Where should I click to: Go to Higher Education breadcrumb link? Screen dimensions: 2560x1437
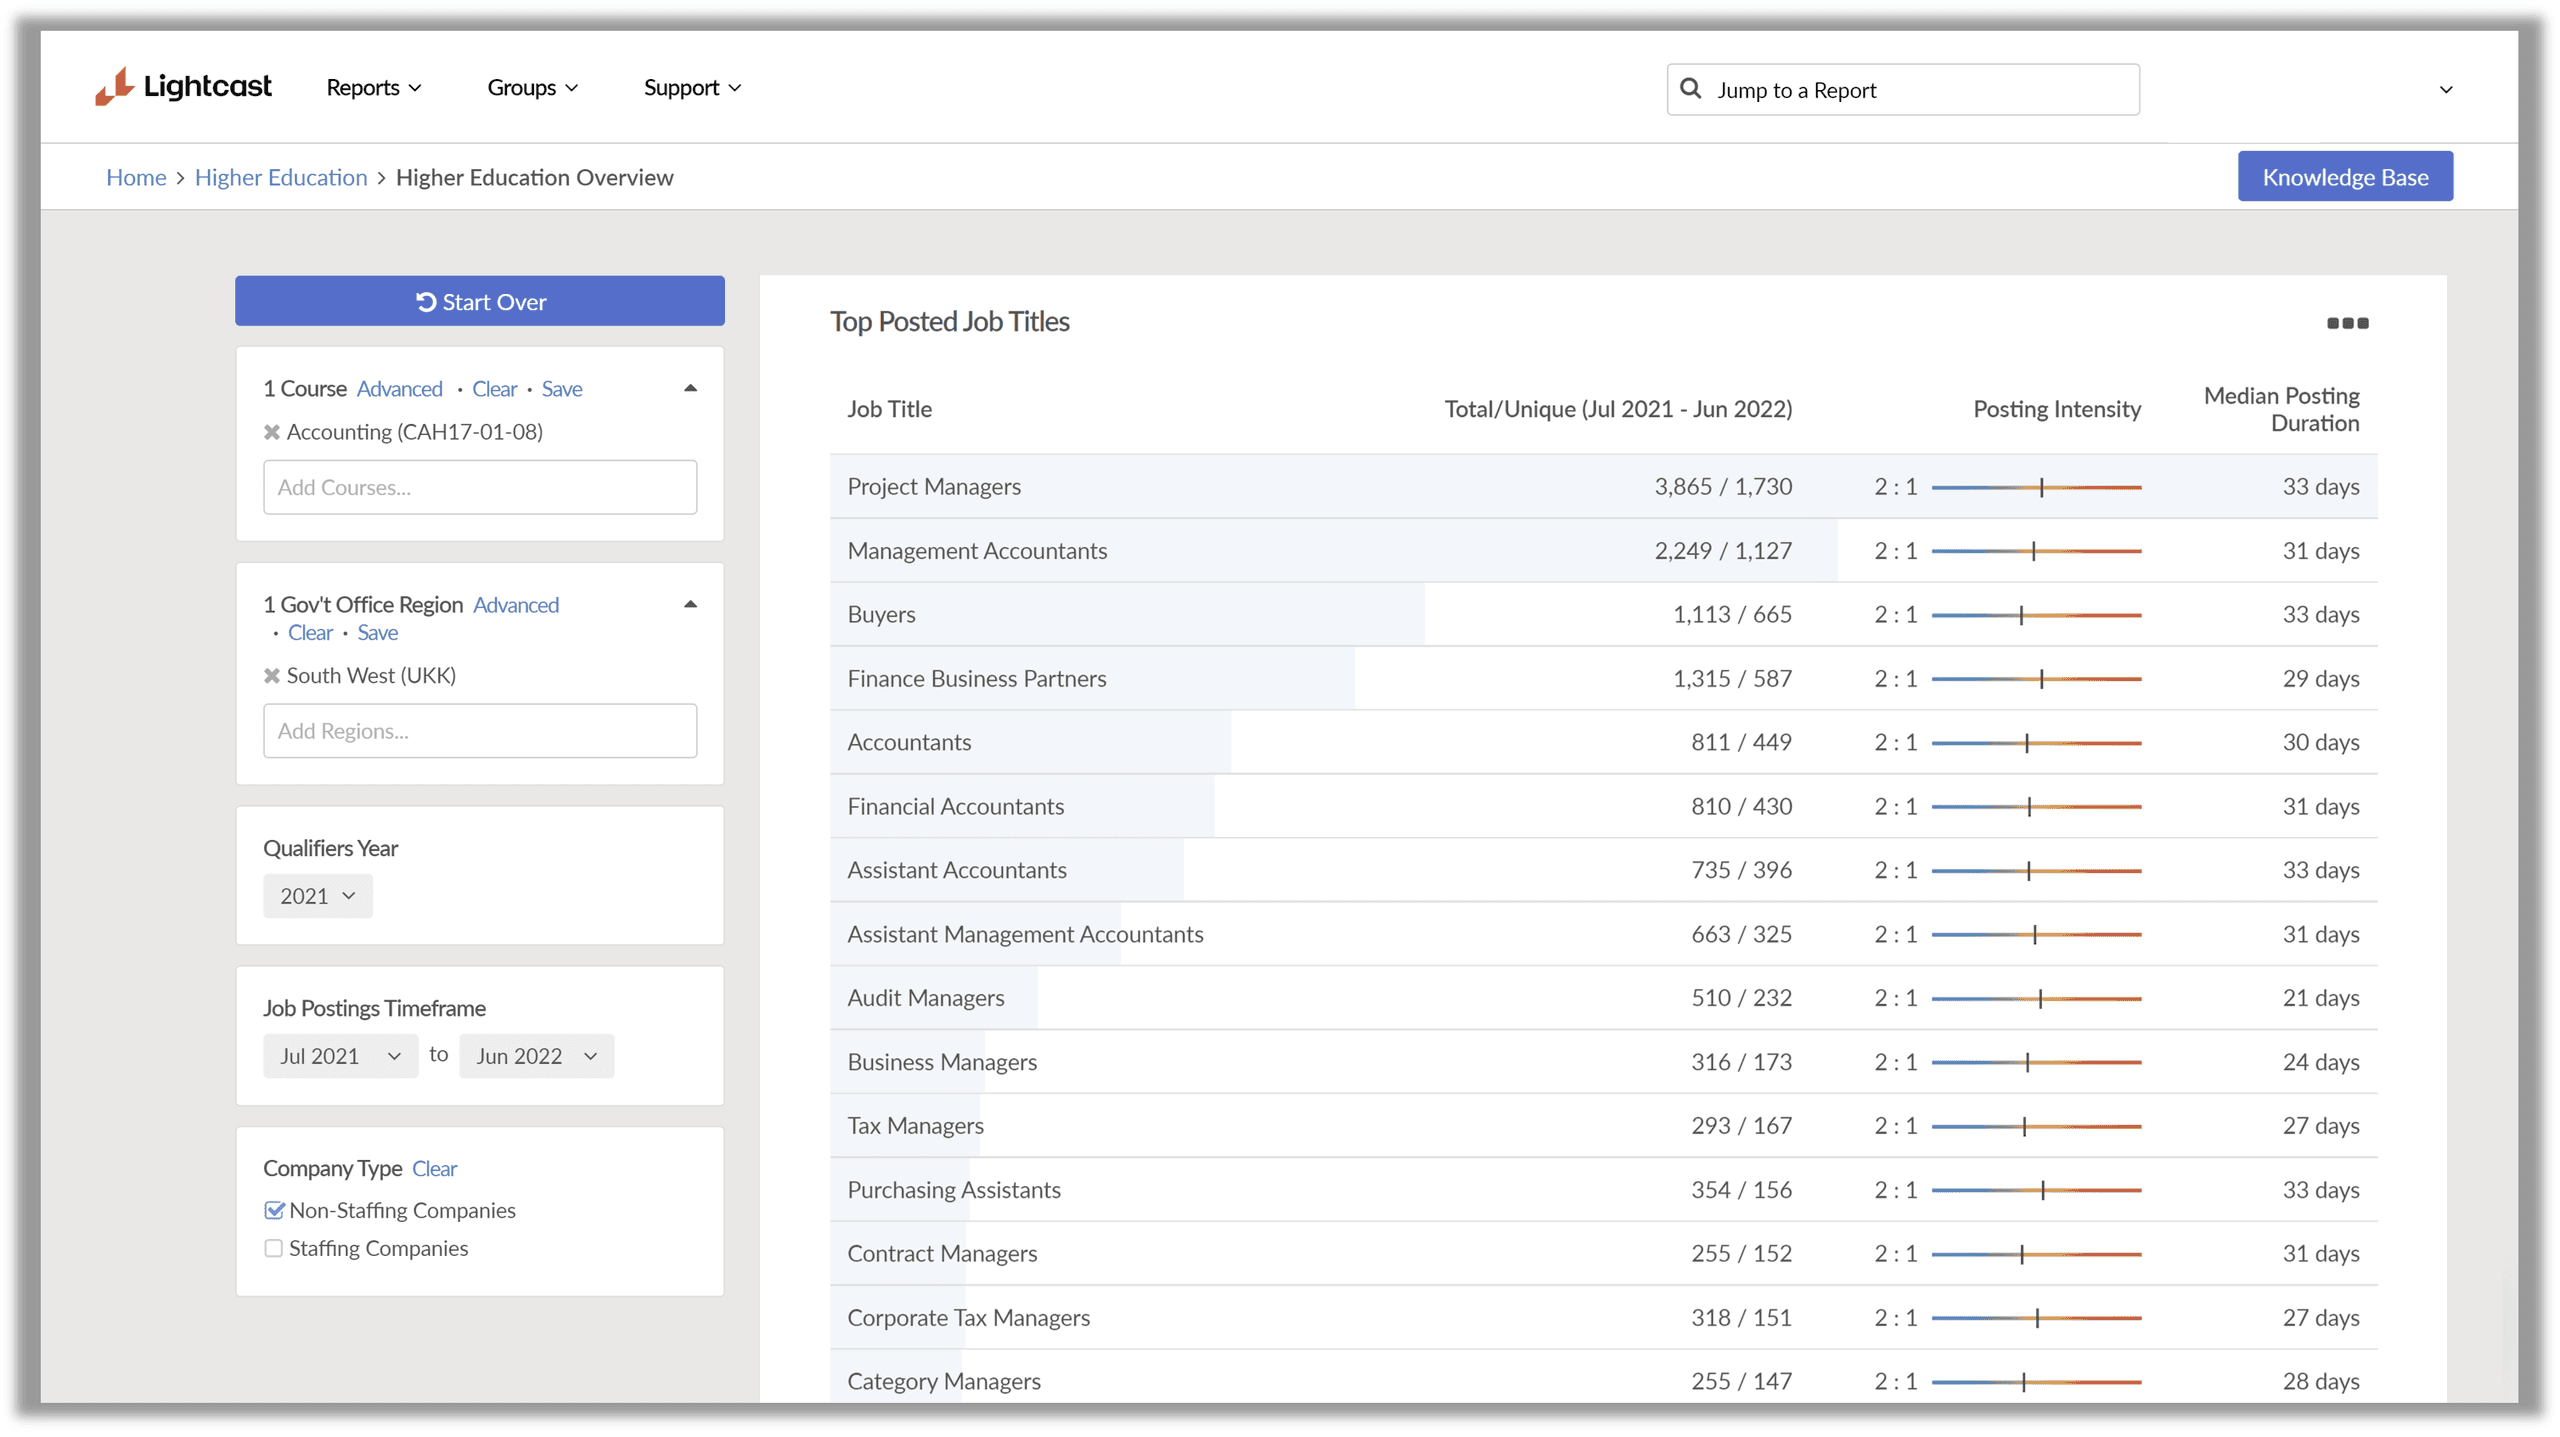[281, 177]
